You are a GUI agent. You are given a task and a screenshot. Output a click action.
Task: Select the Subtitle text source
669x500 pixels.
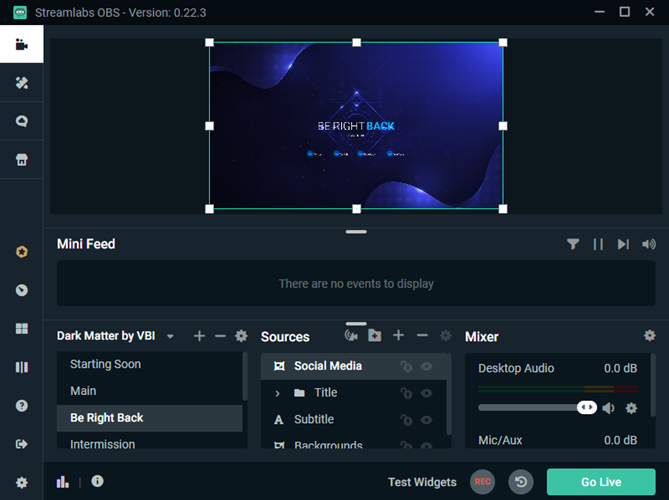[354, 420]
